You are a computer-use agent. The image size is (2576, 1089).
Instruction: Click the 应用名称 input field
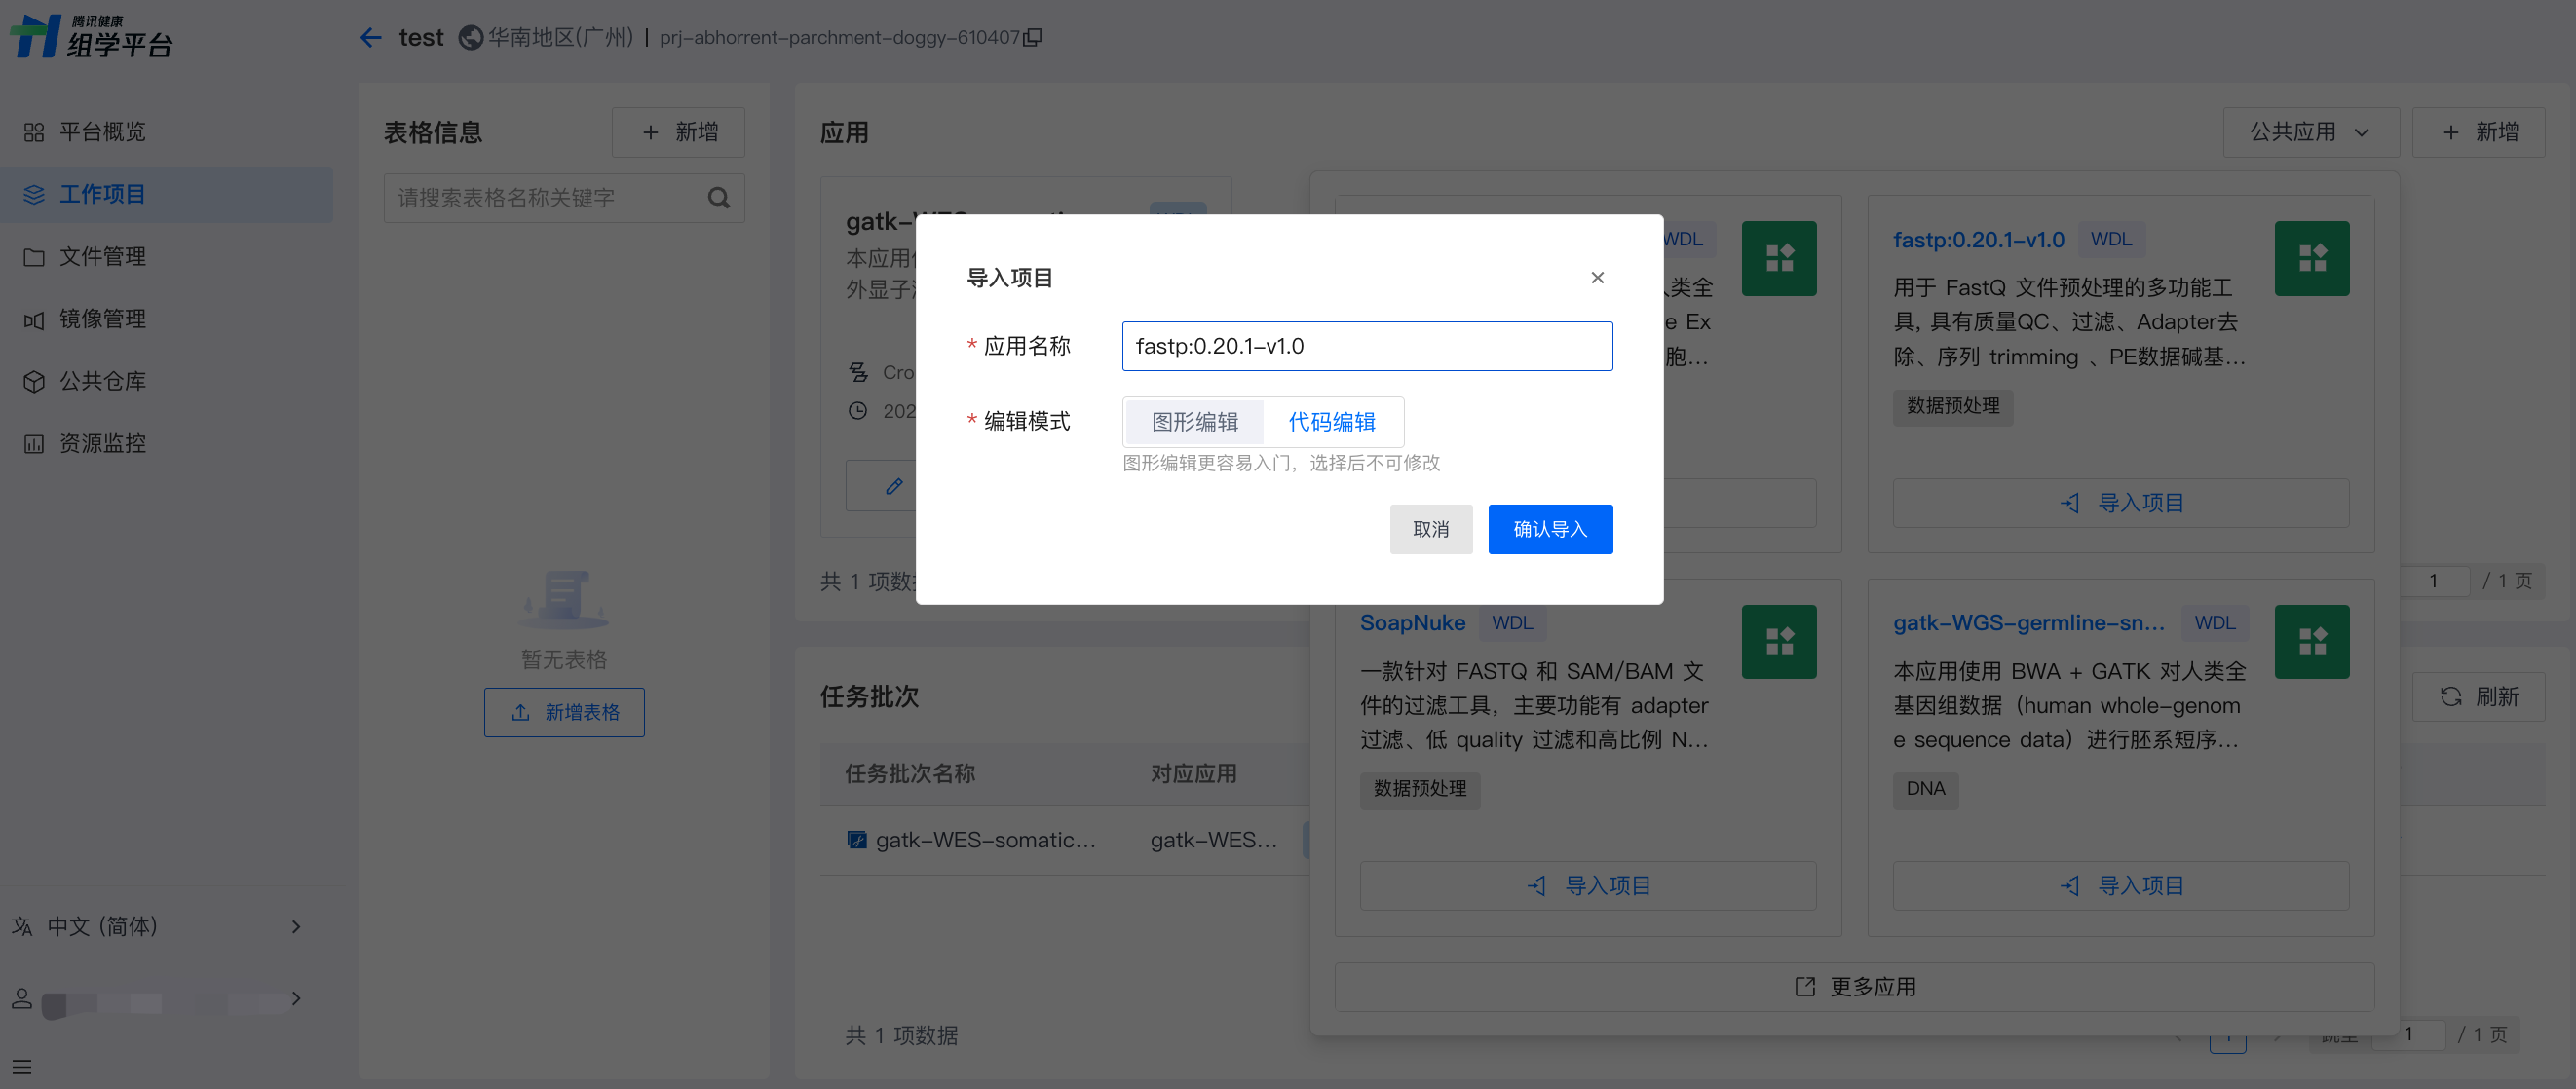point(1366,346)
